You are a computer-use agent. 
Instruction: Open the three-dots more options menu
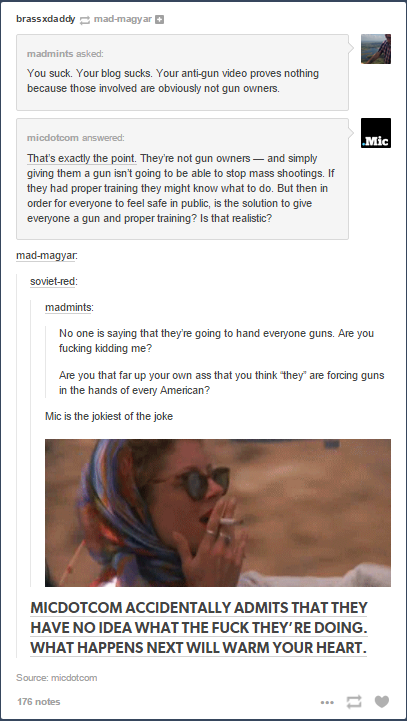click(327, 702)
